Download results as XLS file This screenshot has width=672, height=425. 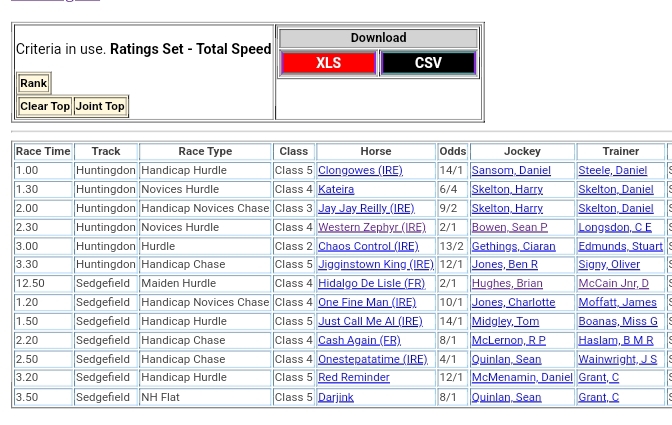pos(328,63)
